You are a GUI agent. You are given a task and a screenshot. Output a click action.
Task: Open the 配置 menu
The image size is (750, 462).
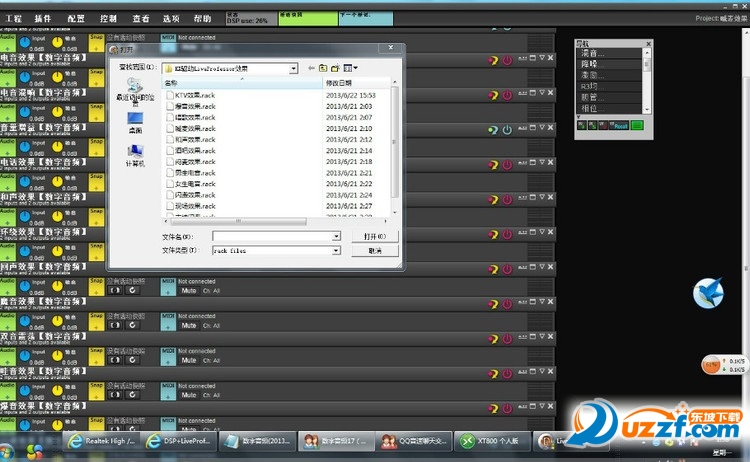76,19
